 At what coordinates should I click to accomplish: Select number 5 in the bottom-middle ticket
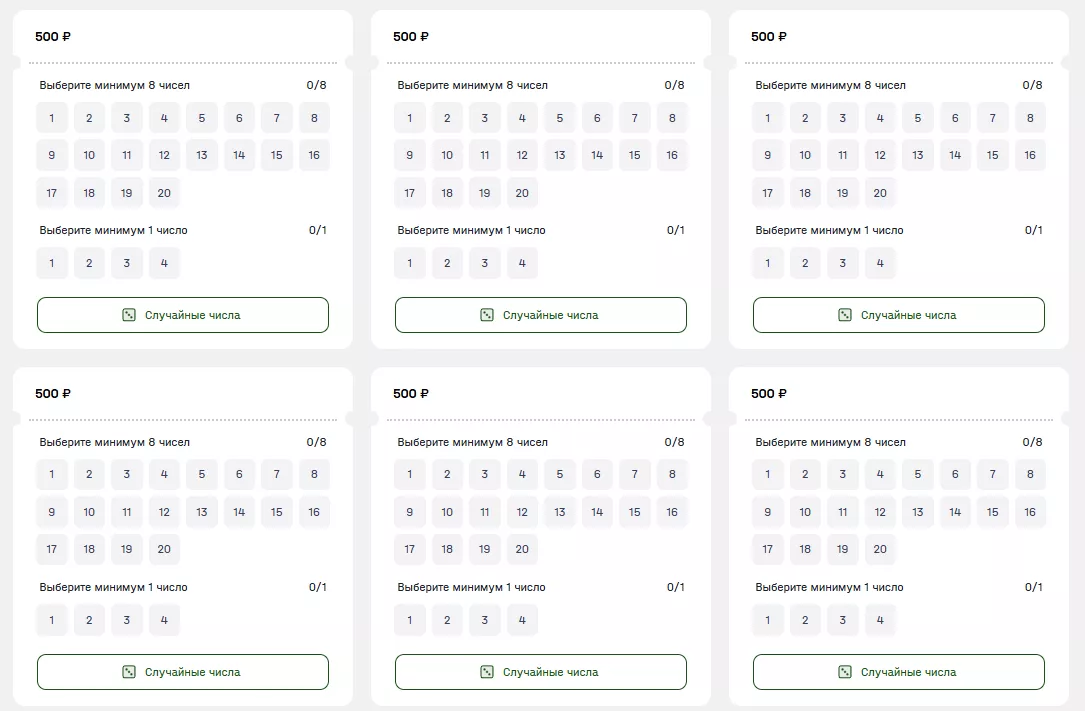[x=560, y=475]
